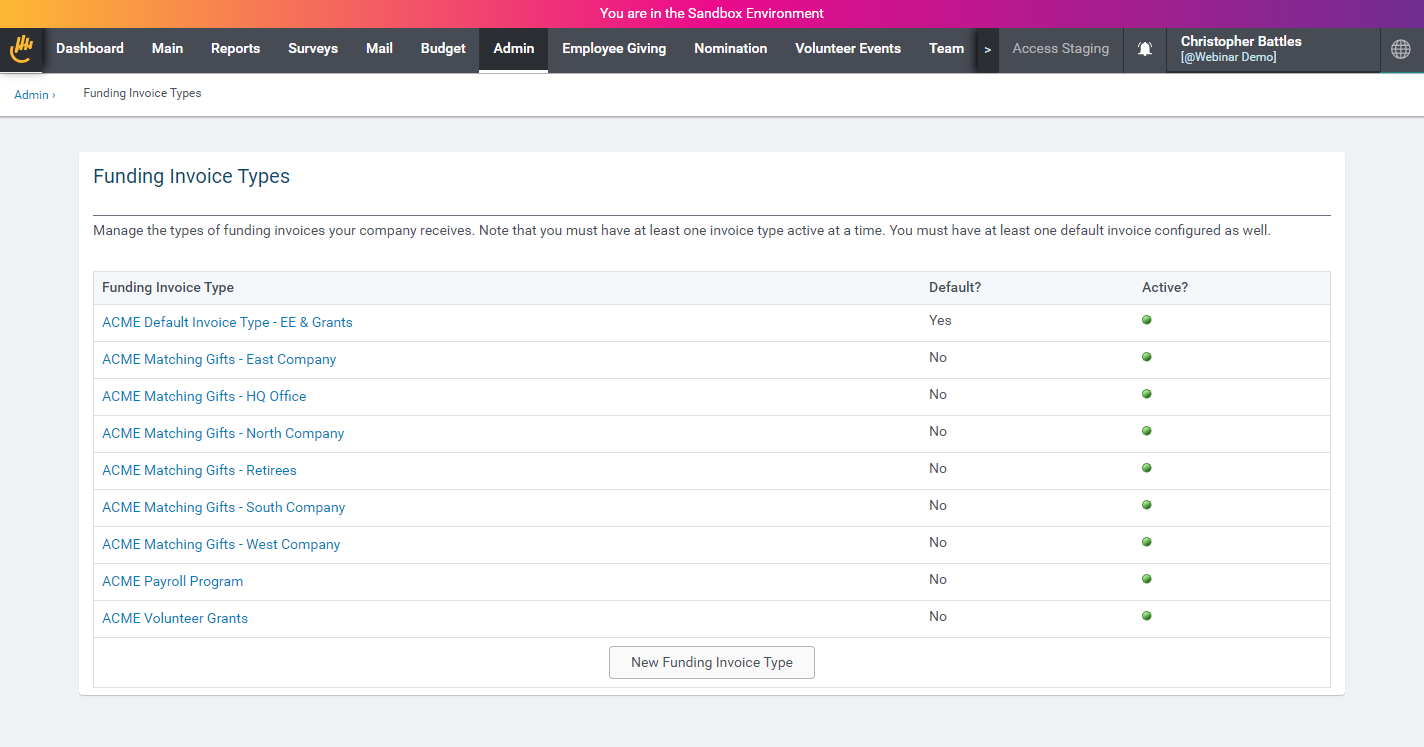Click the Admin breadcrumb link

(31, 94)
